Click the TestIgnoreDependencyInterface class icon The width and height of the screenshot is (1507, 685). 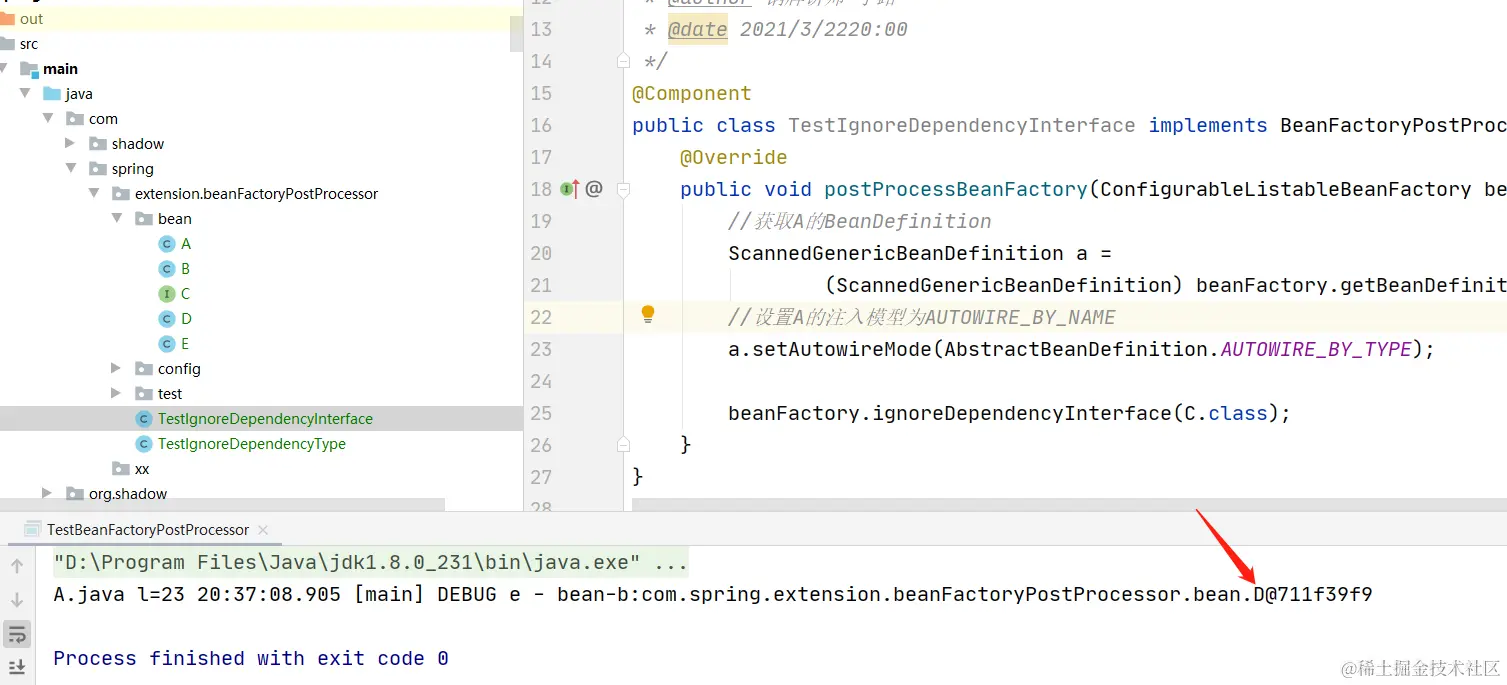click(144, 419)
